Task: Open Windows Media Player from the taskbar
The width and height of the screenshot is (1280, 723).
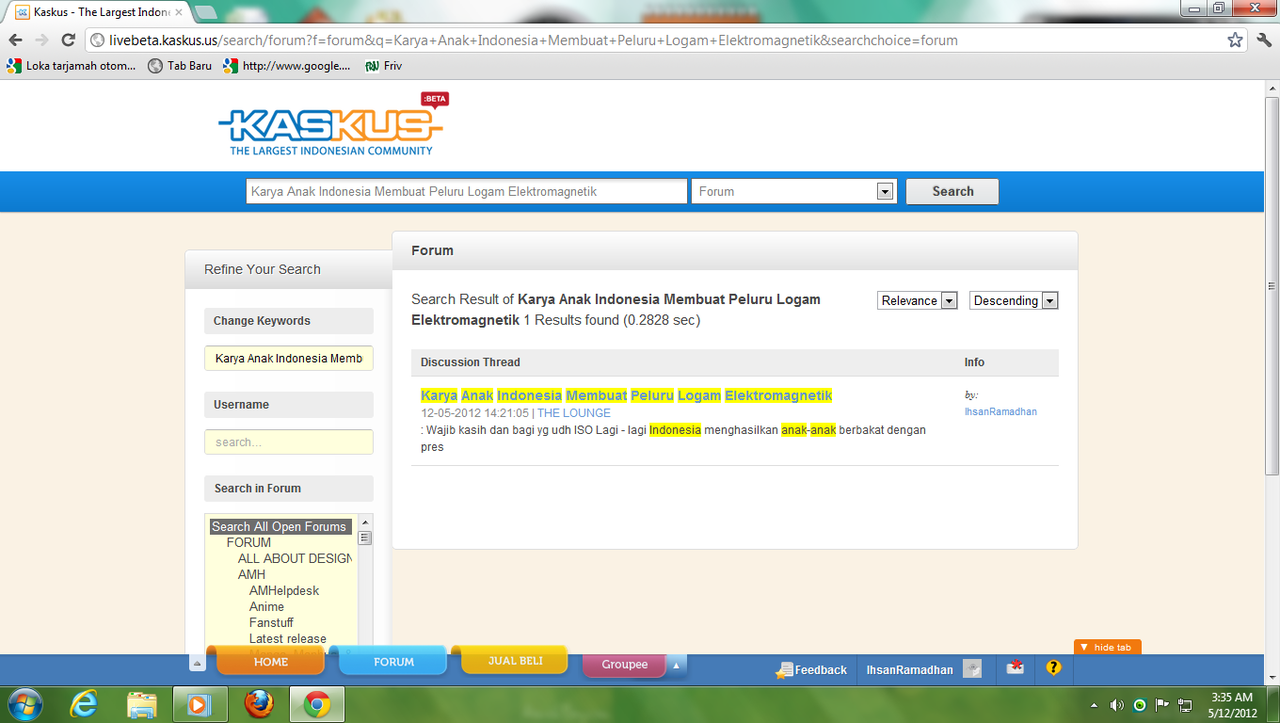Action: click(200, 705)
